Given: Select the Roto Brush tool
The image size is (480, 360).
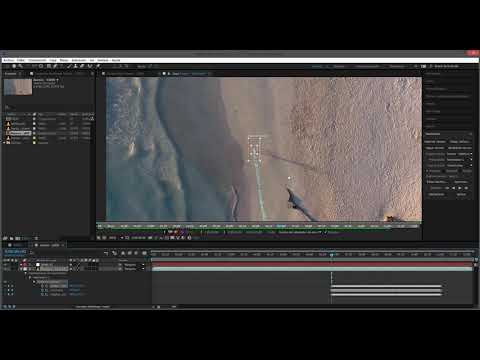Looking at the screenshot, I should pos(90,66).
